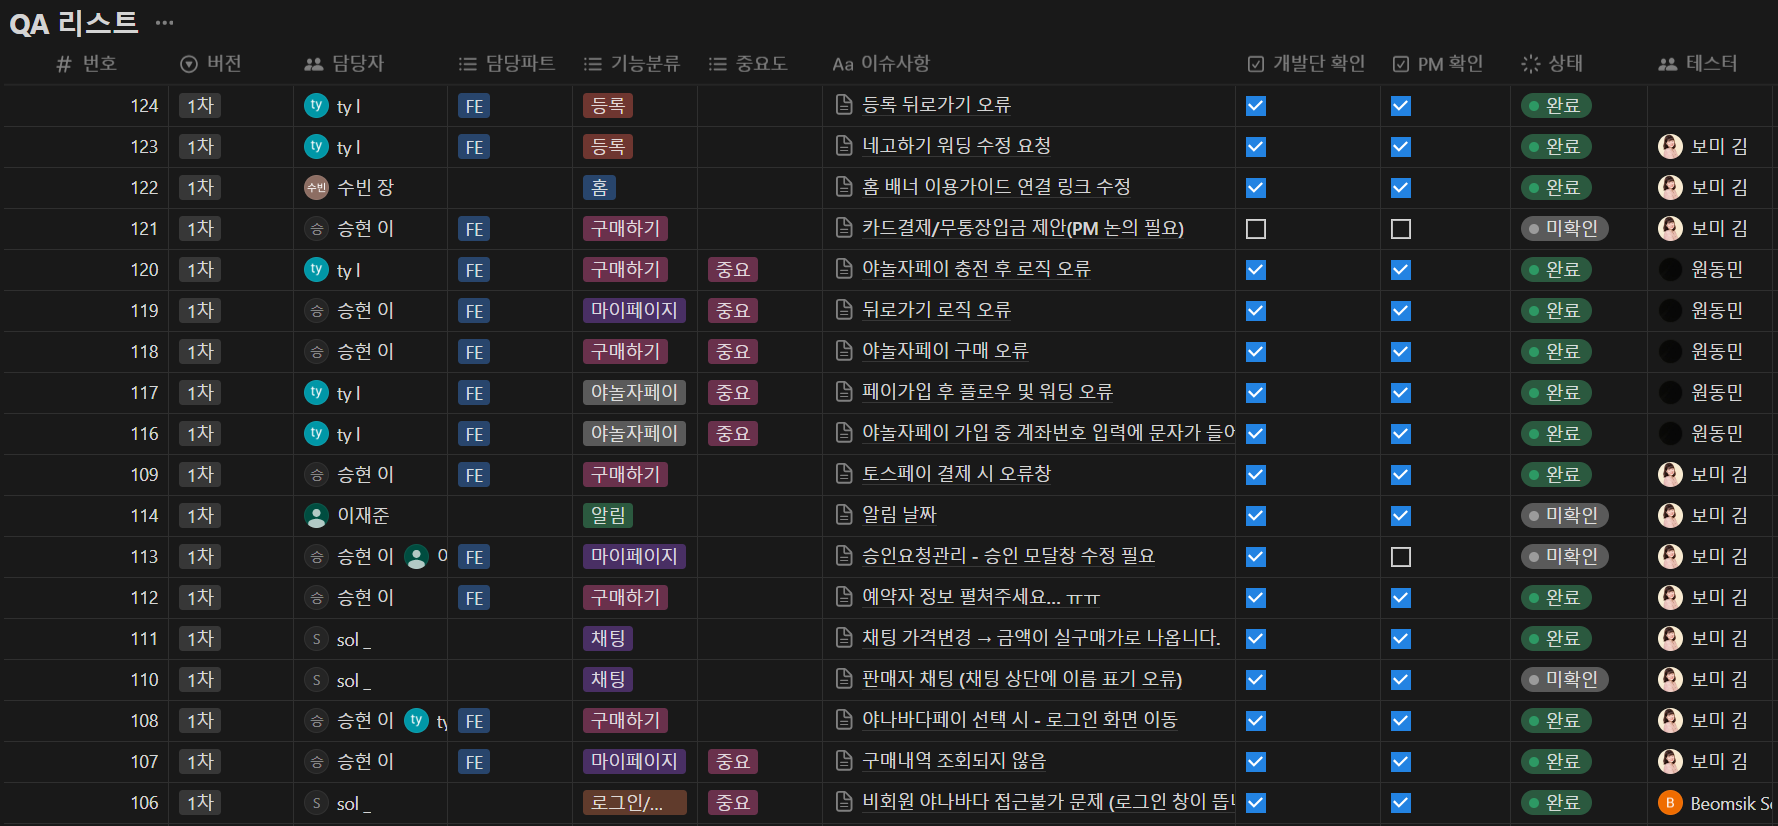
Task: Click the QA 리스트 database title
Action: pos(74,22)
